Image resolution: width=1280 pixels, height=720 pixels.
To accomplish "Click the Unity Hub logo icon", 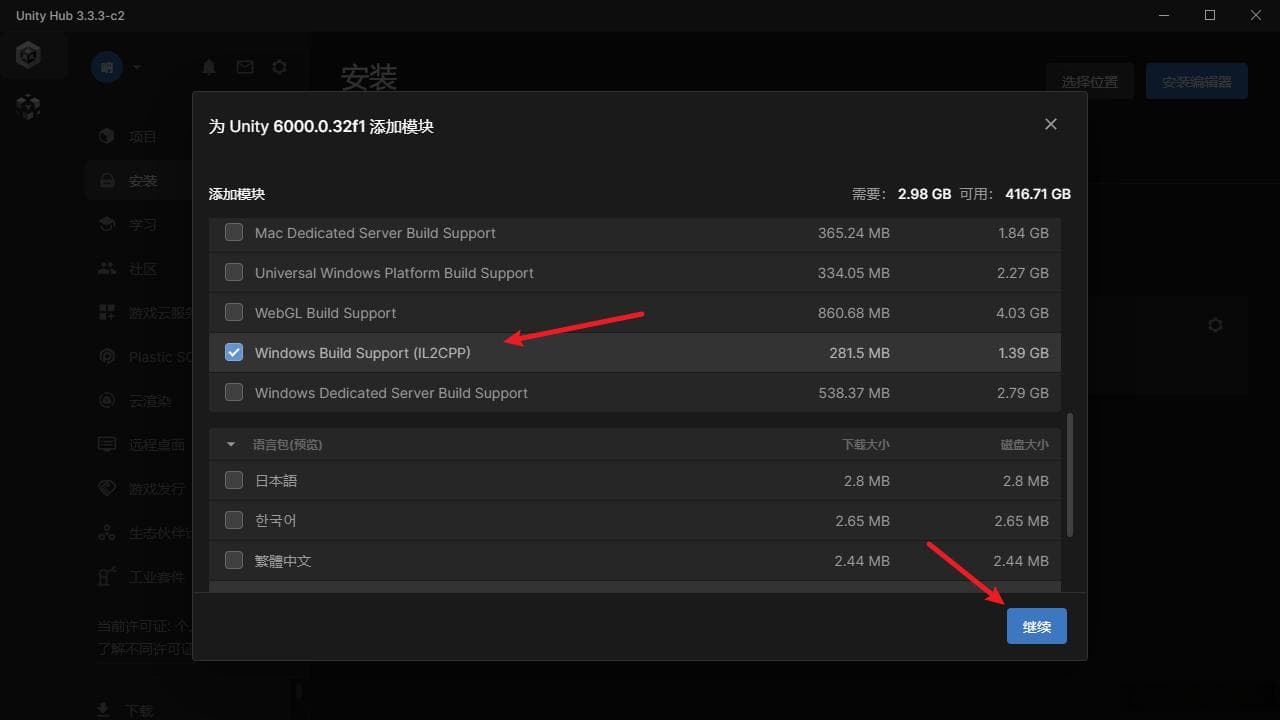I will click(29, 56).
